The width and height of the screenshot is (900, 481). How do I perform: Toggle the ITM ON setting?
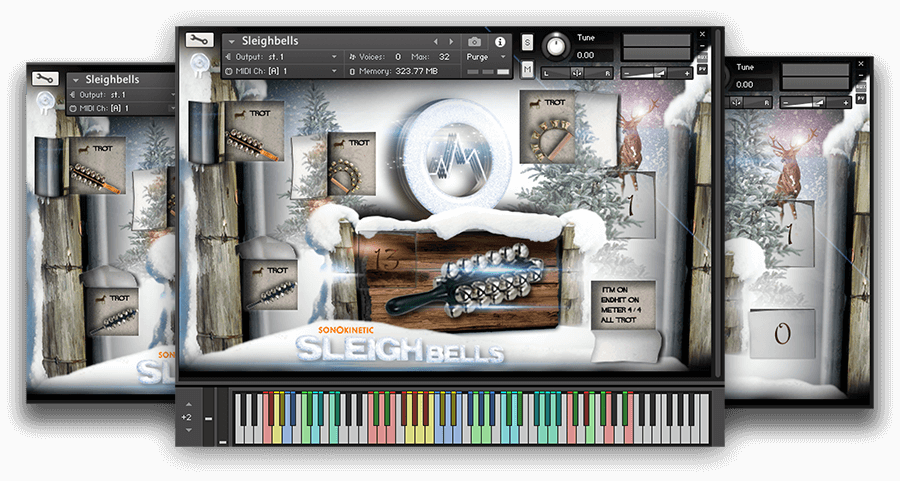click(x=615, y=290)
